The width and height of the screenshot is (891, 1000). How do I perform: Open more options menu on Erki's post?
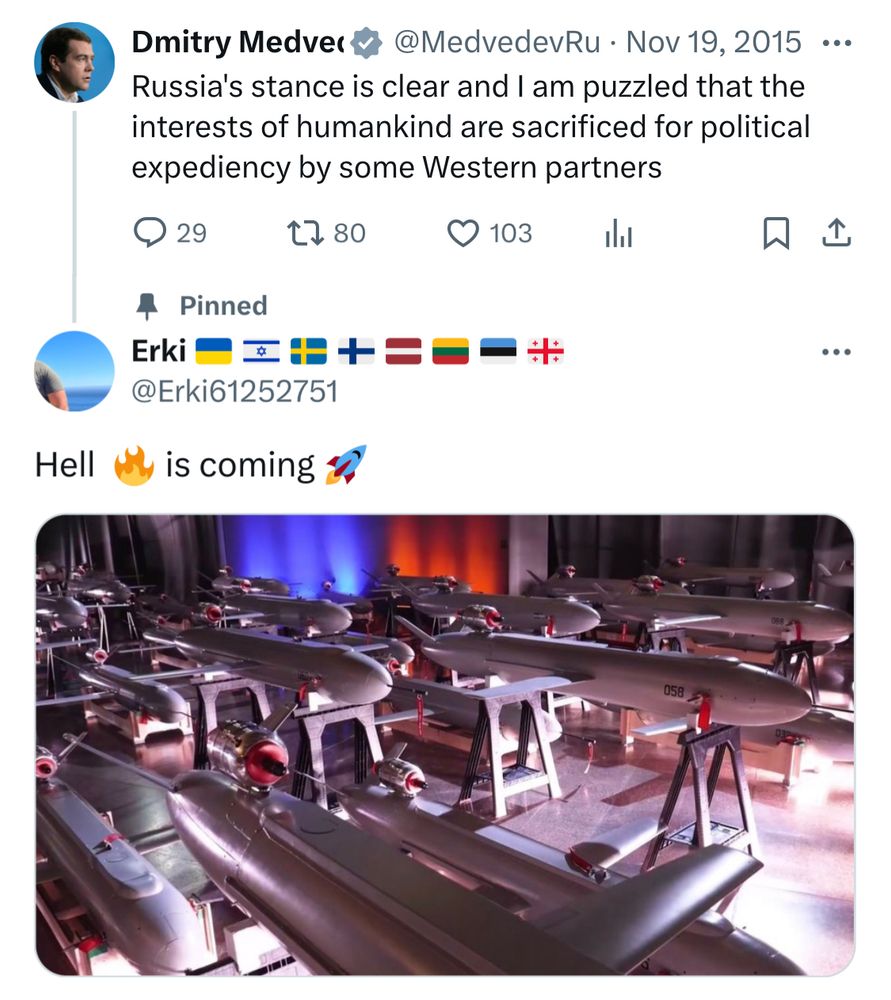835,352
